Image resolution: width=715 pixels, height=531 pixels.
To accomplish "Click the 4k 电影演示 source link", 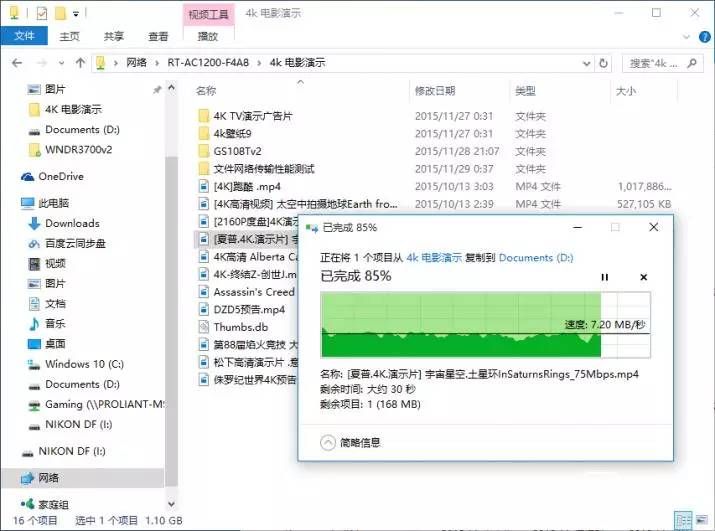I will pyautogui.click(x=434, y=258).
